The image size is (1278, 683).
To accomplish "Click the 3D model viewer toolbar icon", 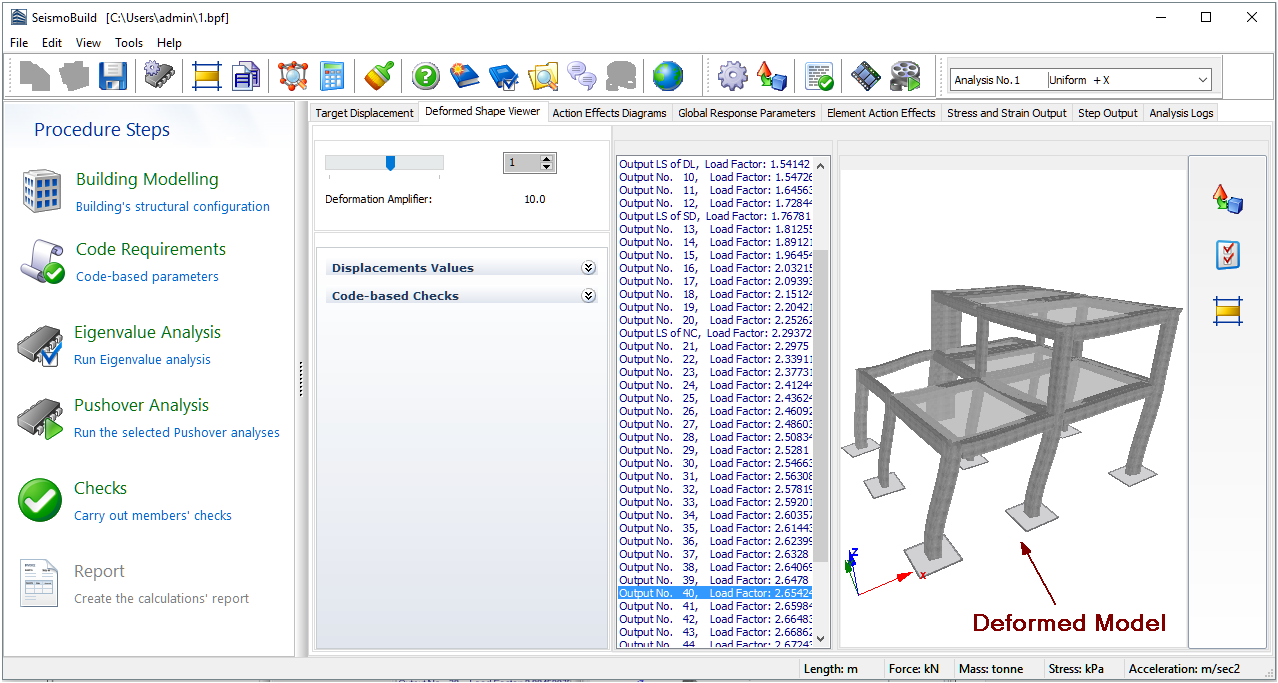I will click(x=292, y=75).
